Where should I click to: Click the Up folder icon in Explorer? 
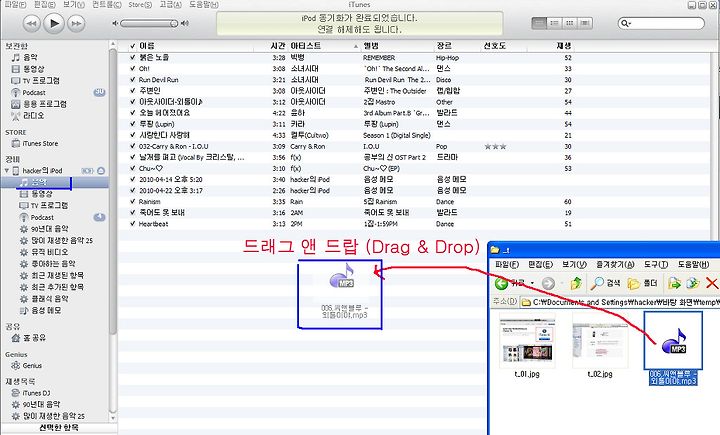pyautogui.click(x=575, y=283)
